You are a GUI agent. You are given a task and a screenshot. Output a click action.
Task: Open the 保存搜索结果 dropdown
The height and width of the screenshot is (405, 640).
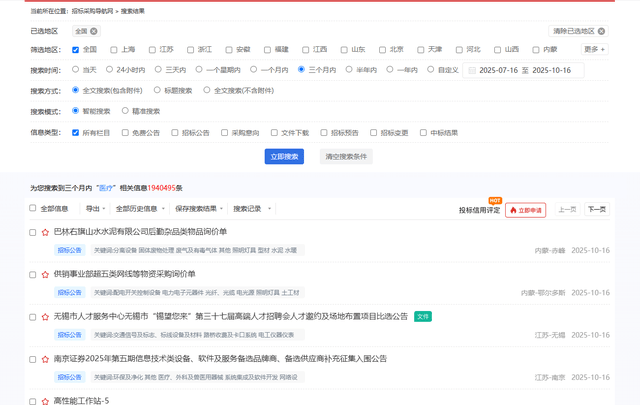[198, 209]
